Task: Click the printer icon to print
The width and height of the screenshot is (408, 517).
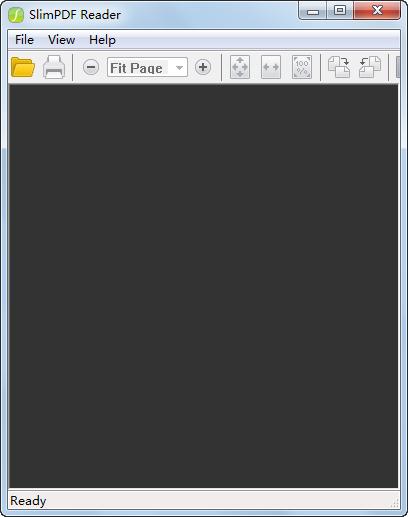Action: point(54,67)
